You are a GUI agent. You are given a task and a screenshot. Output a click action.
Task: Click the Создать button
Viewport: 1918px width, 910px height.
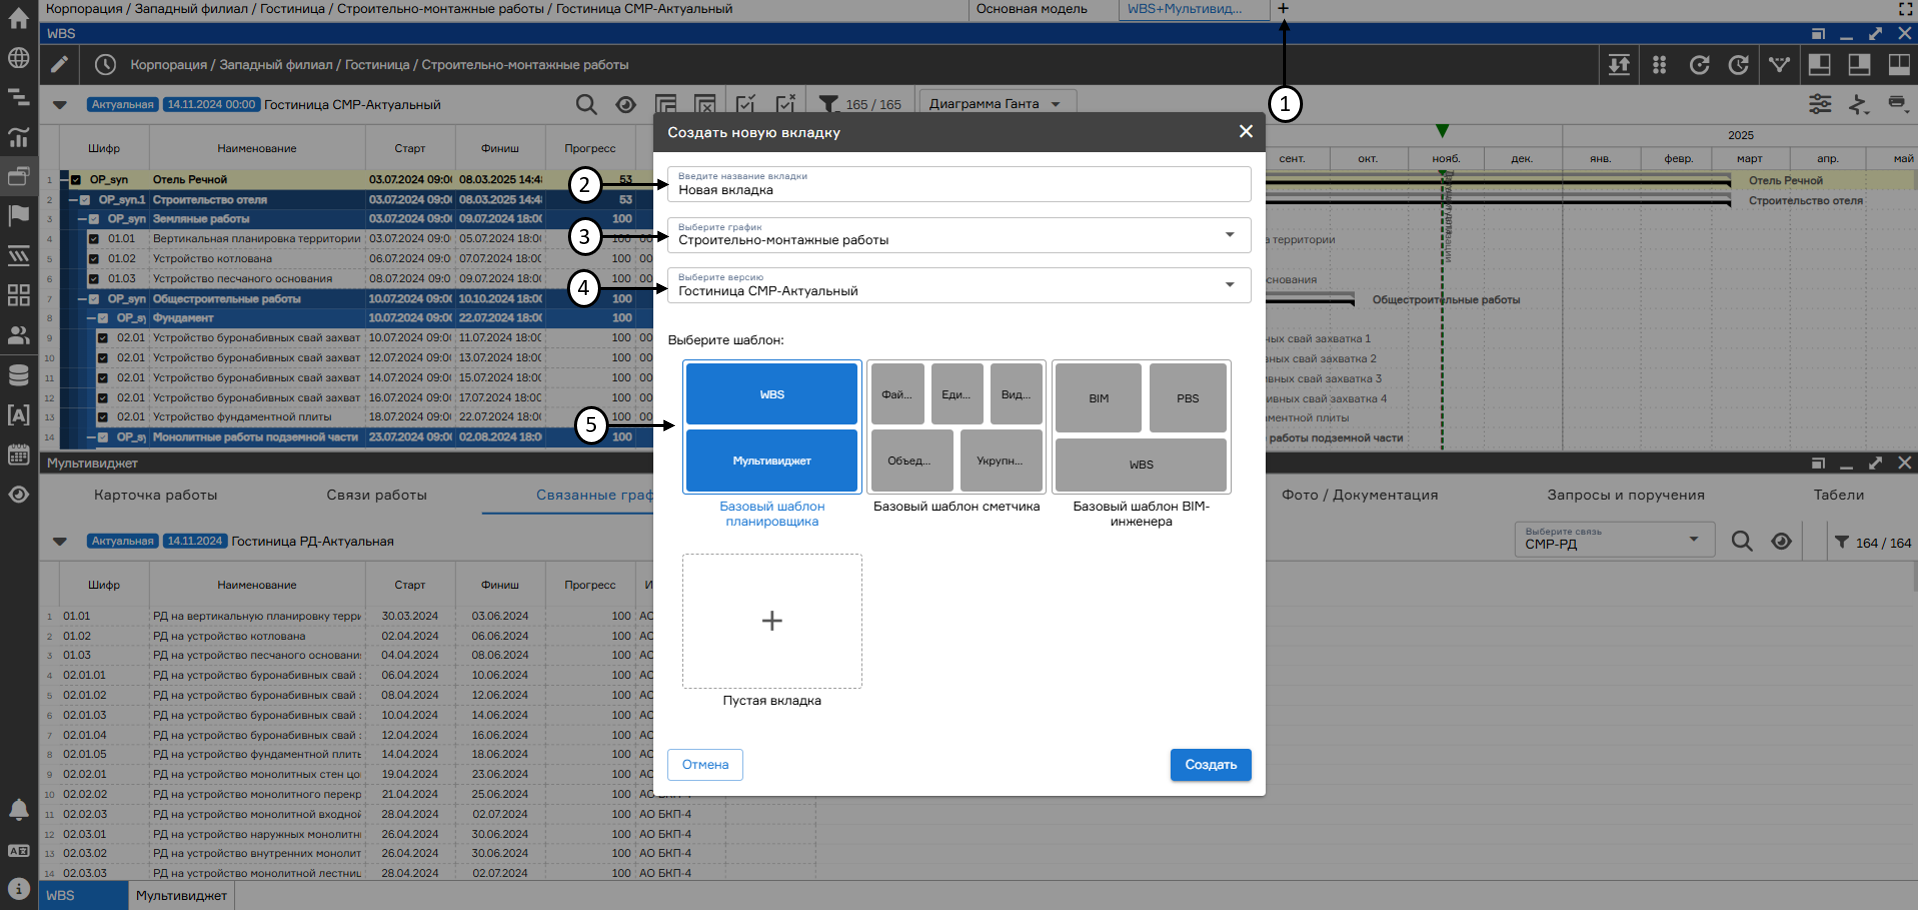1211,765
